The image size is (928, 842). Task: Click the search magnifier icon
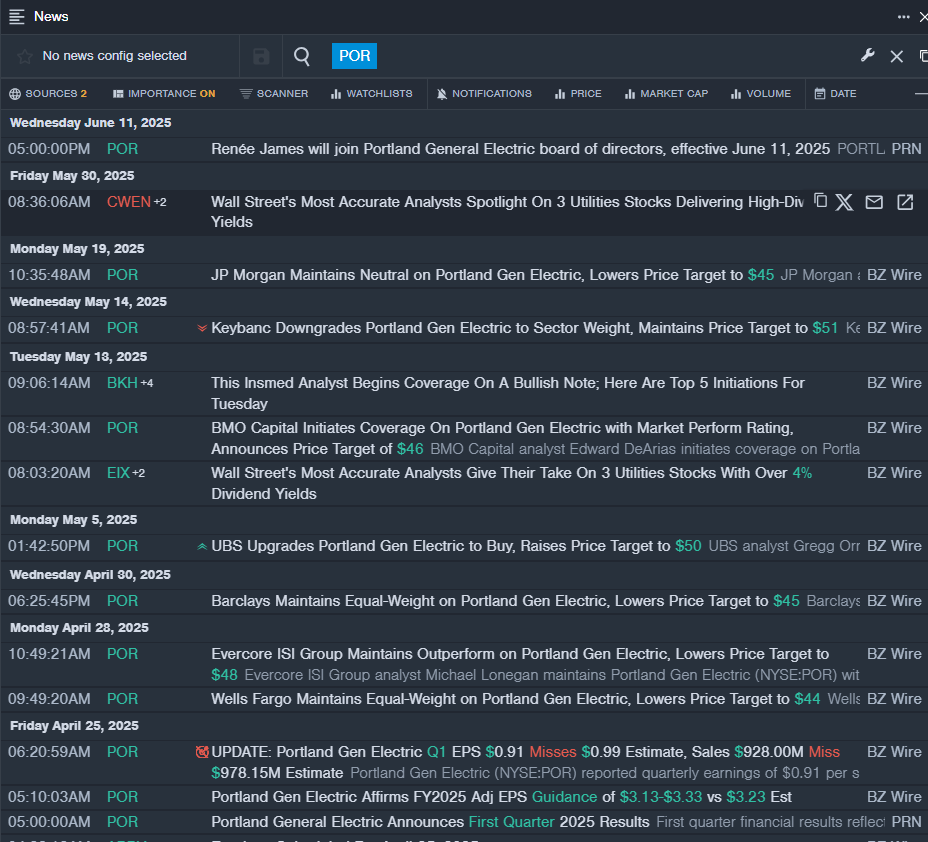302,56
